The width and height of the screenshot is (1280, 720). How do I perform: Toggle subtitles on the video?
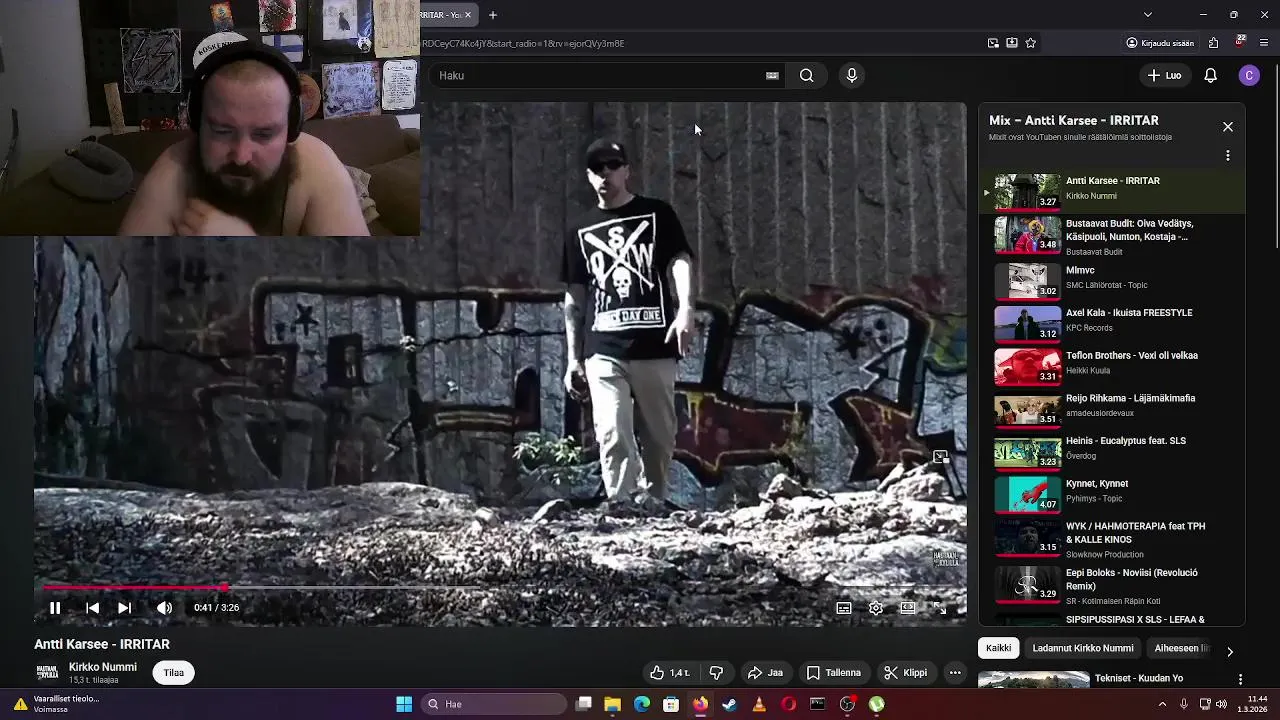(844, 608)
